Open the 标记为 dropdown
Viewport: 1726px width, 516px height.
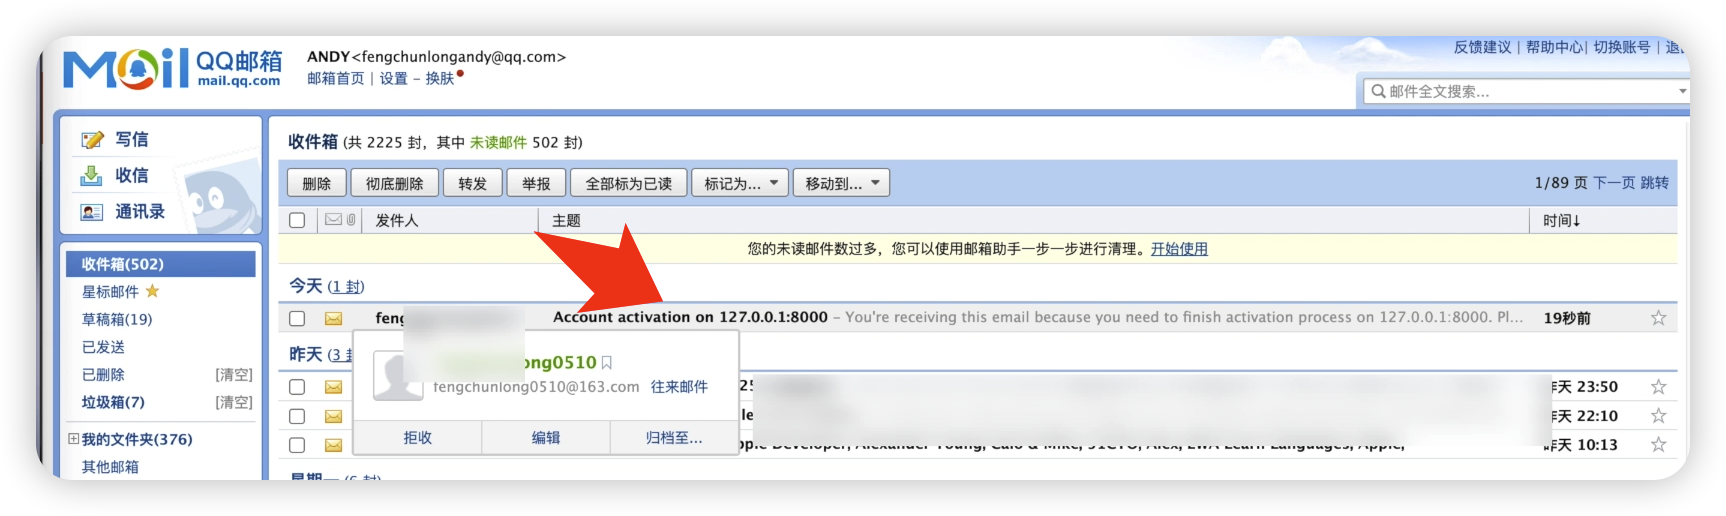740,183
